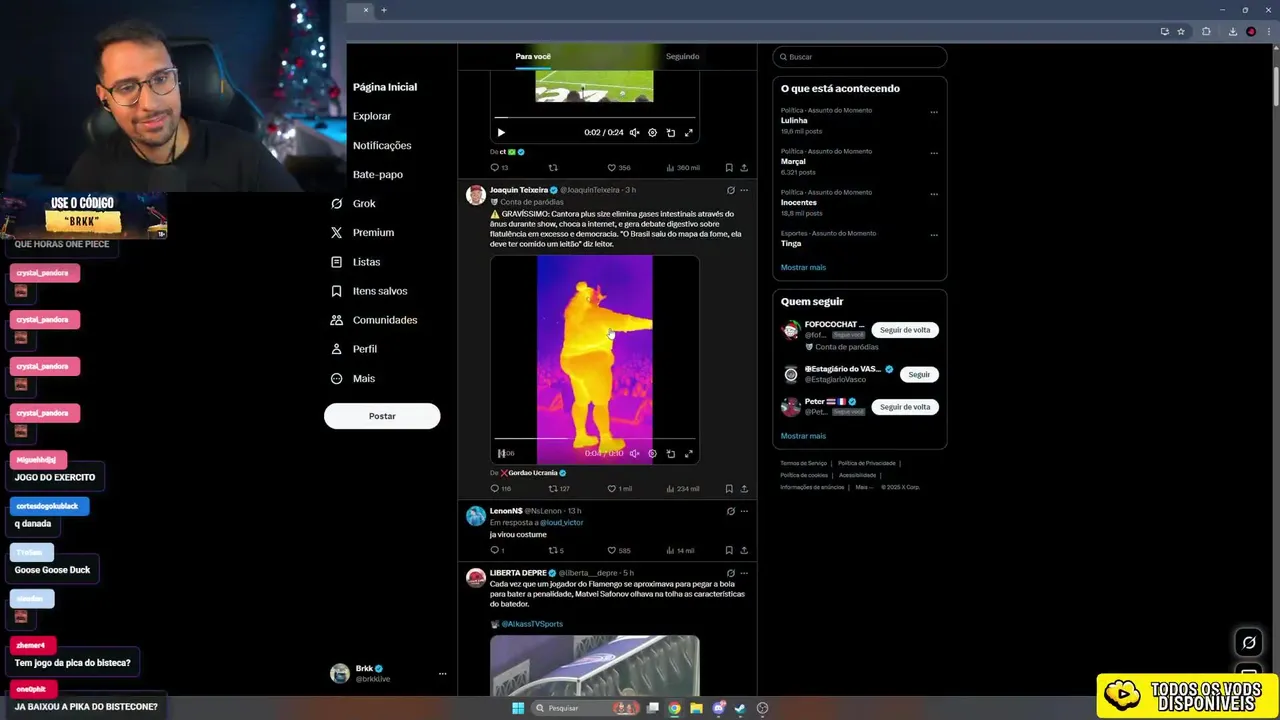
Task: Open Notificações in the sidebar
Action: (x=382, y=145)
